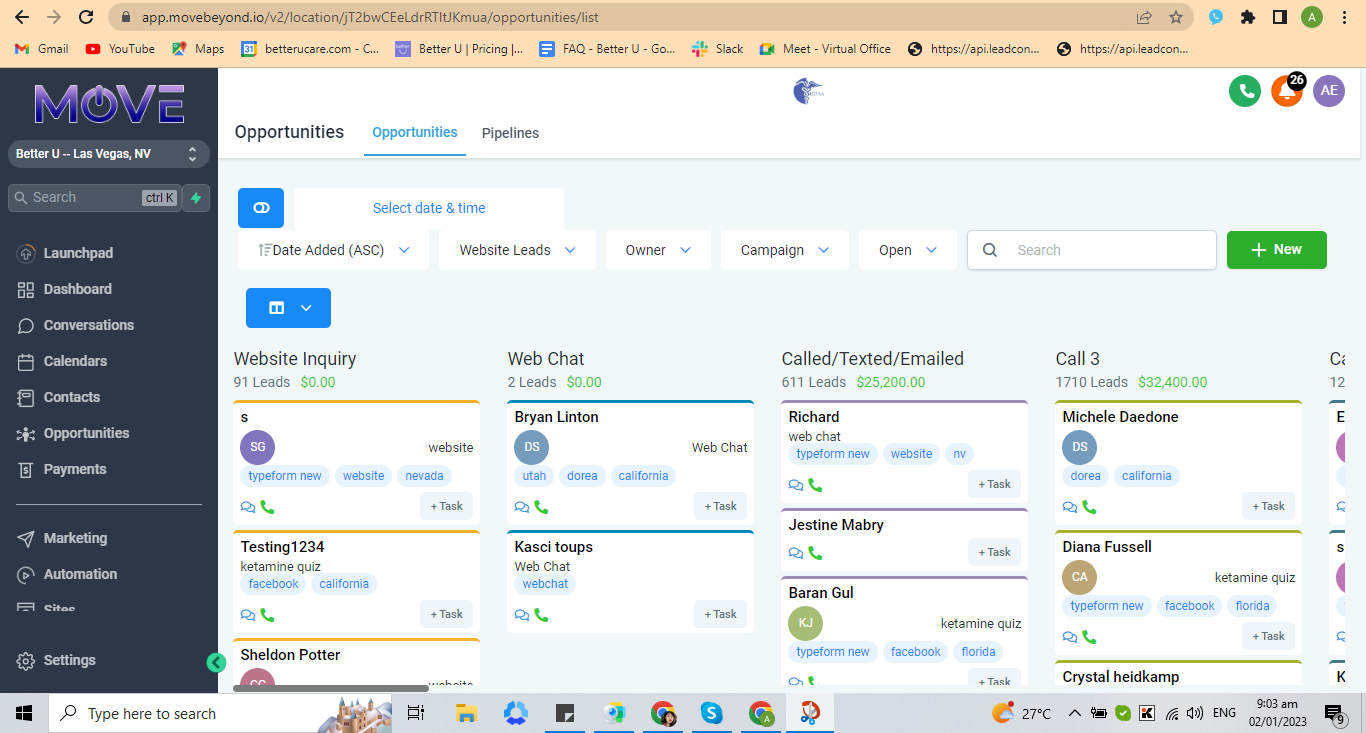Open the Slack bookmark
The width and height of the screenshot is (1366, 733).
[x=718, y=49]
